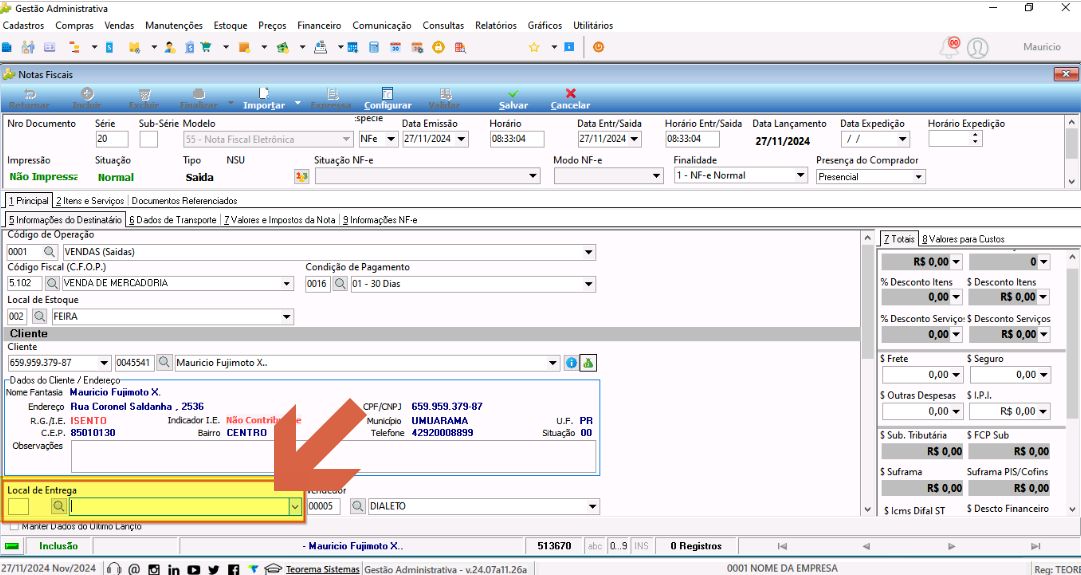Open the YouTube icon in status bar
Screen dimensions: 1081x575
point(194,569)
